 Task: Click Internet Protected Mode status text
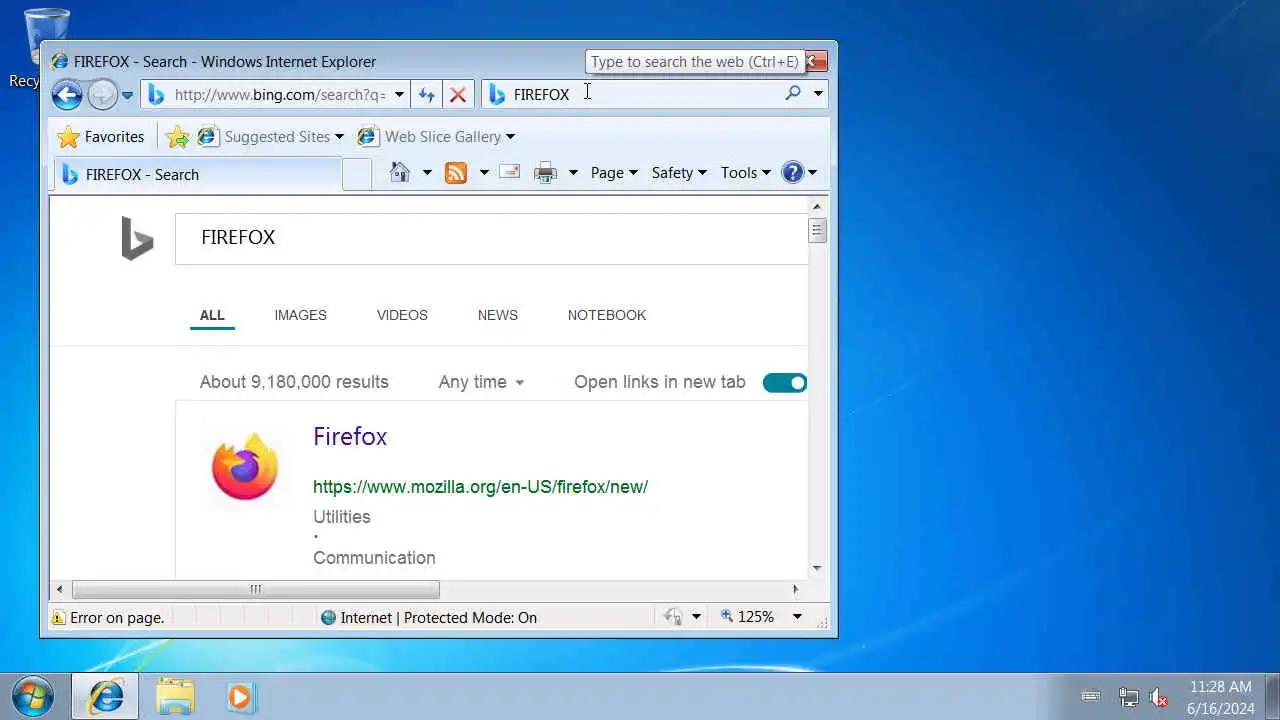pos(438,618)
